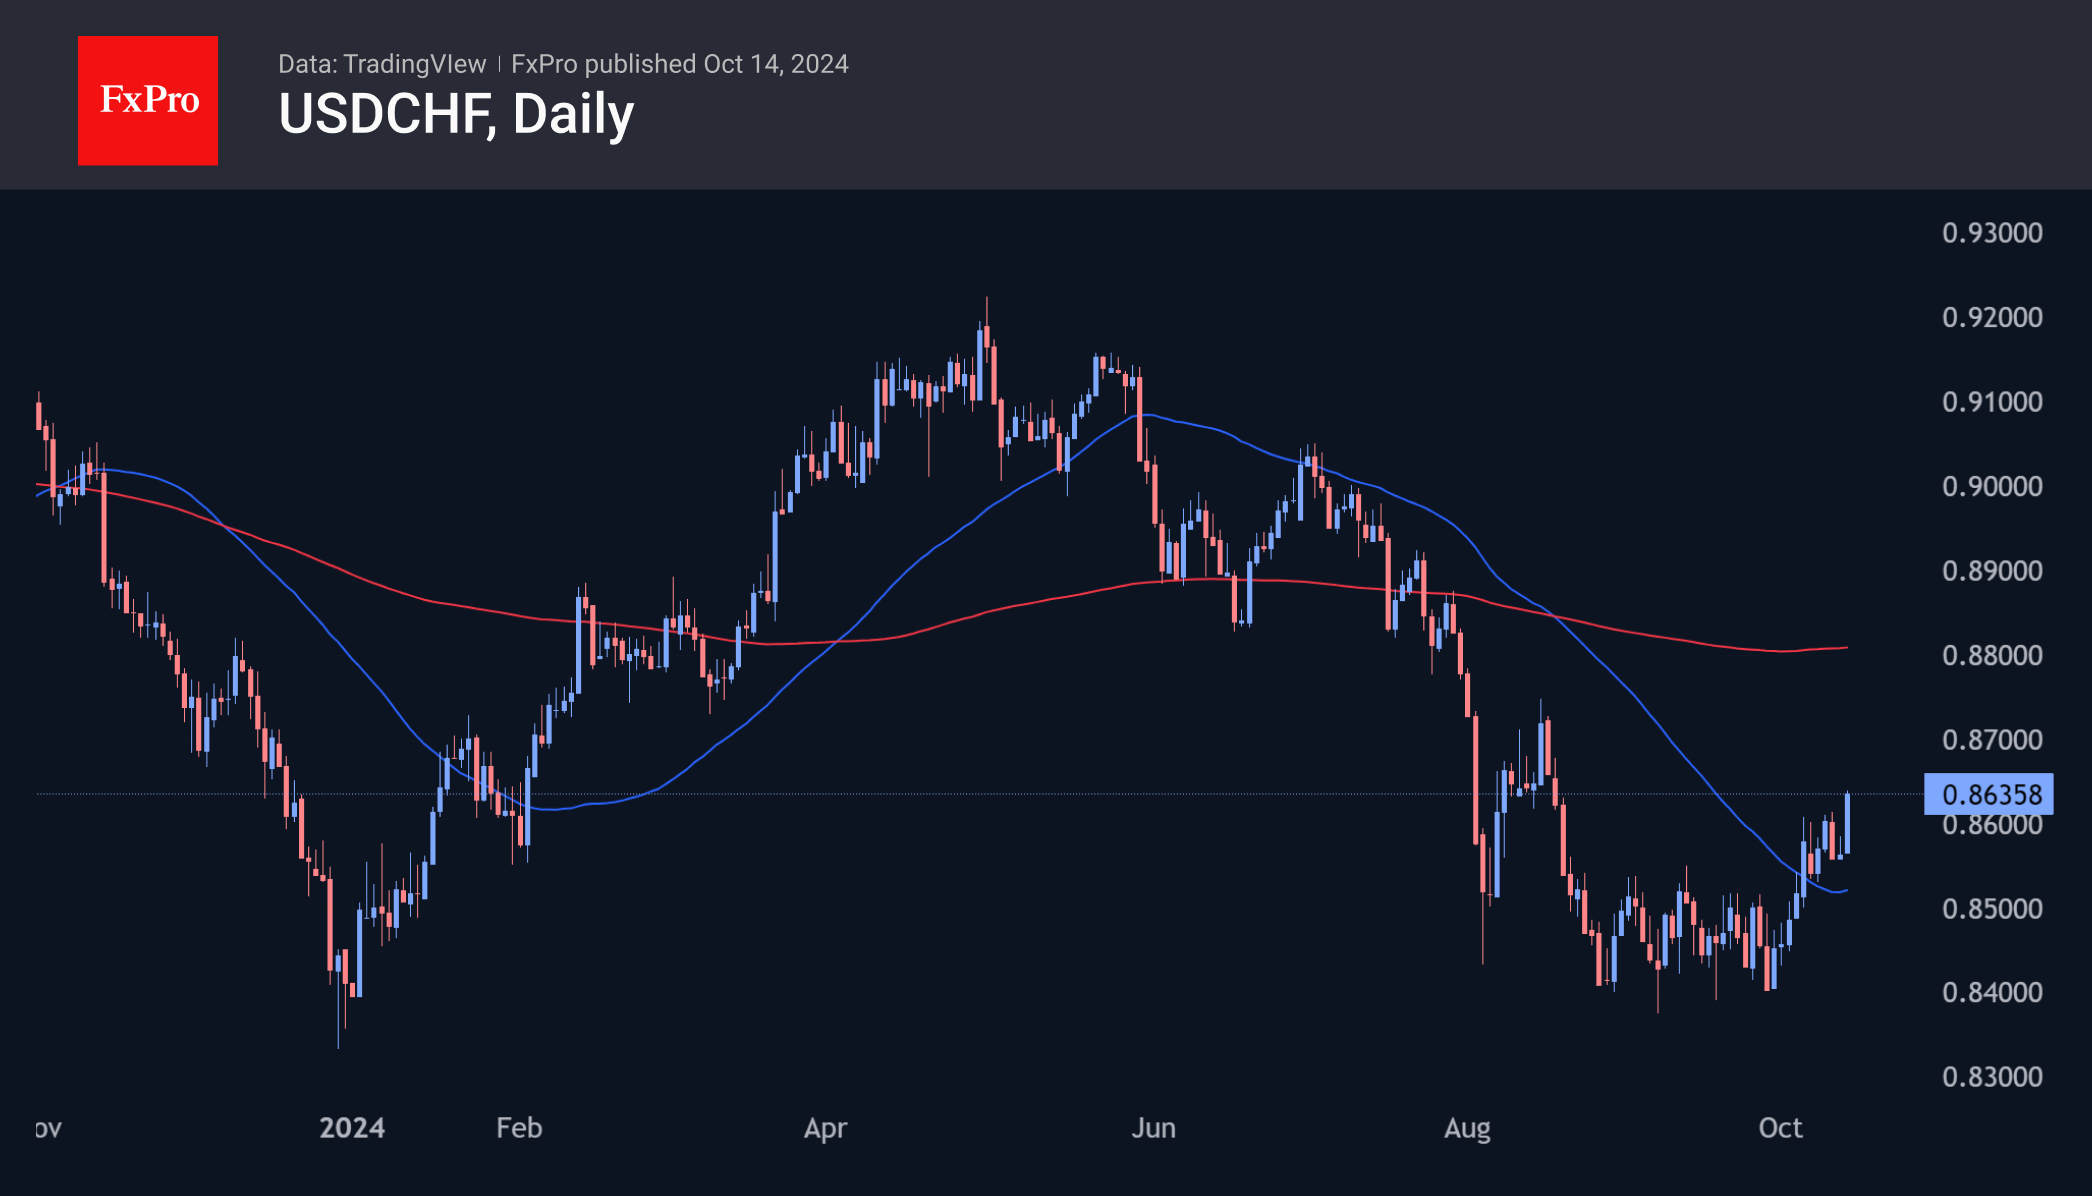Click the 0.93000 price axis label

point(1991,233)
